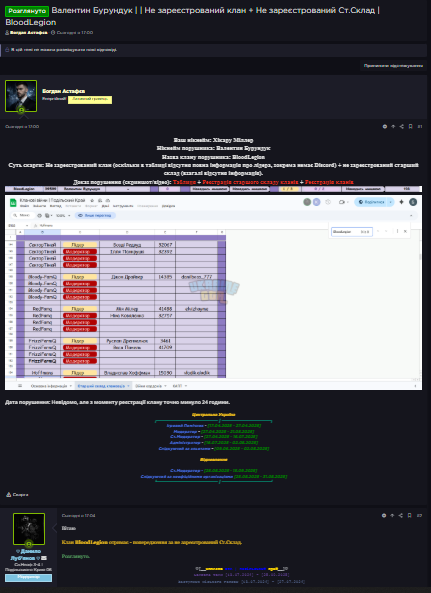Screen dimensions: 431x593
Task: Open dropdown arrow on Основна інформація tab
Action: pos(71,386)
